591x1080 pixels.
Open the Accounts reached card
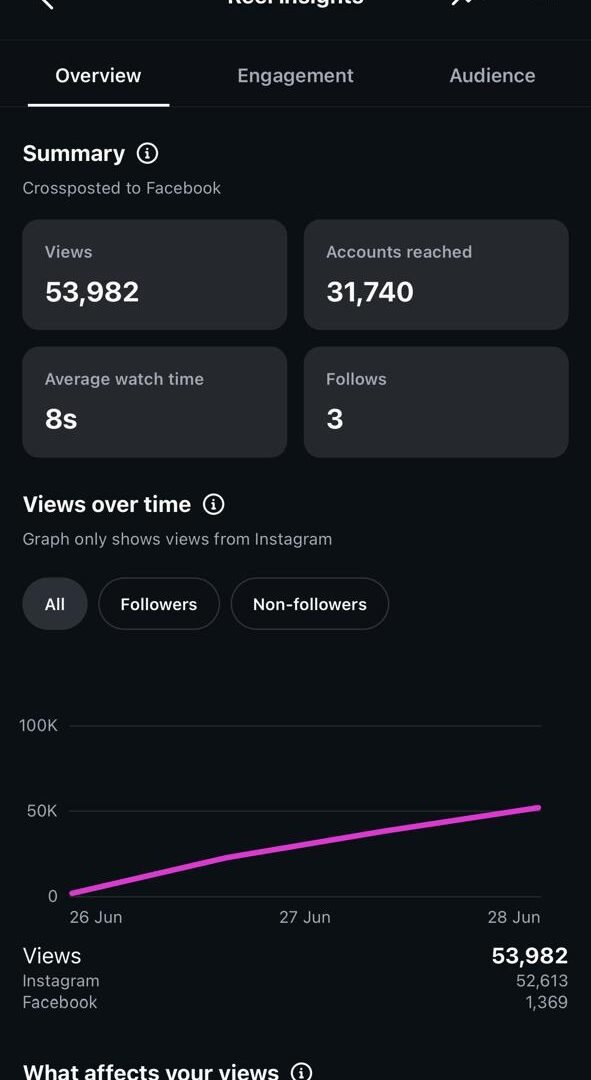click(436, 274)
